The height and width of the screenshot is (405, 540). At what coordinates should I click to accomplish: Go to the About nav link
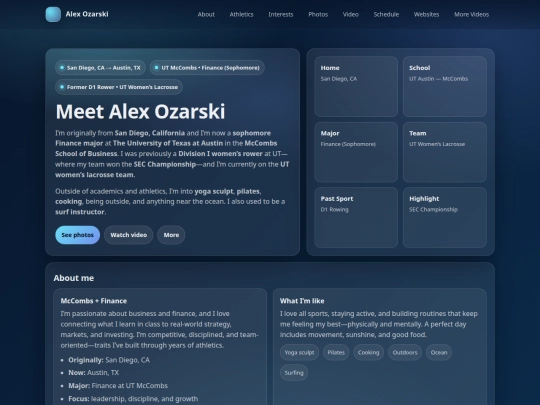pos(206,14)
